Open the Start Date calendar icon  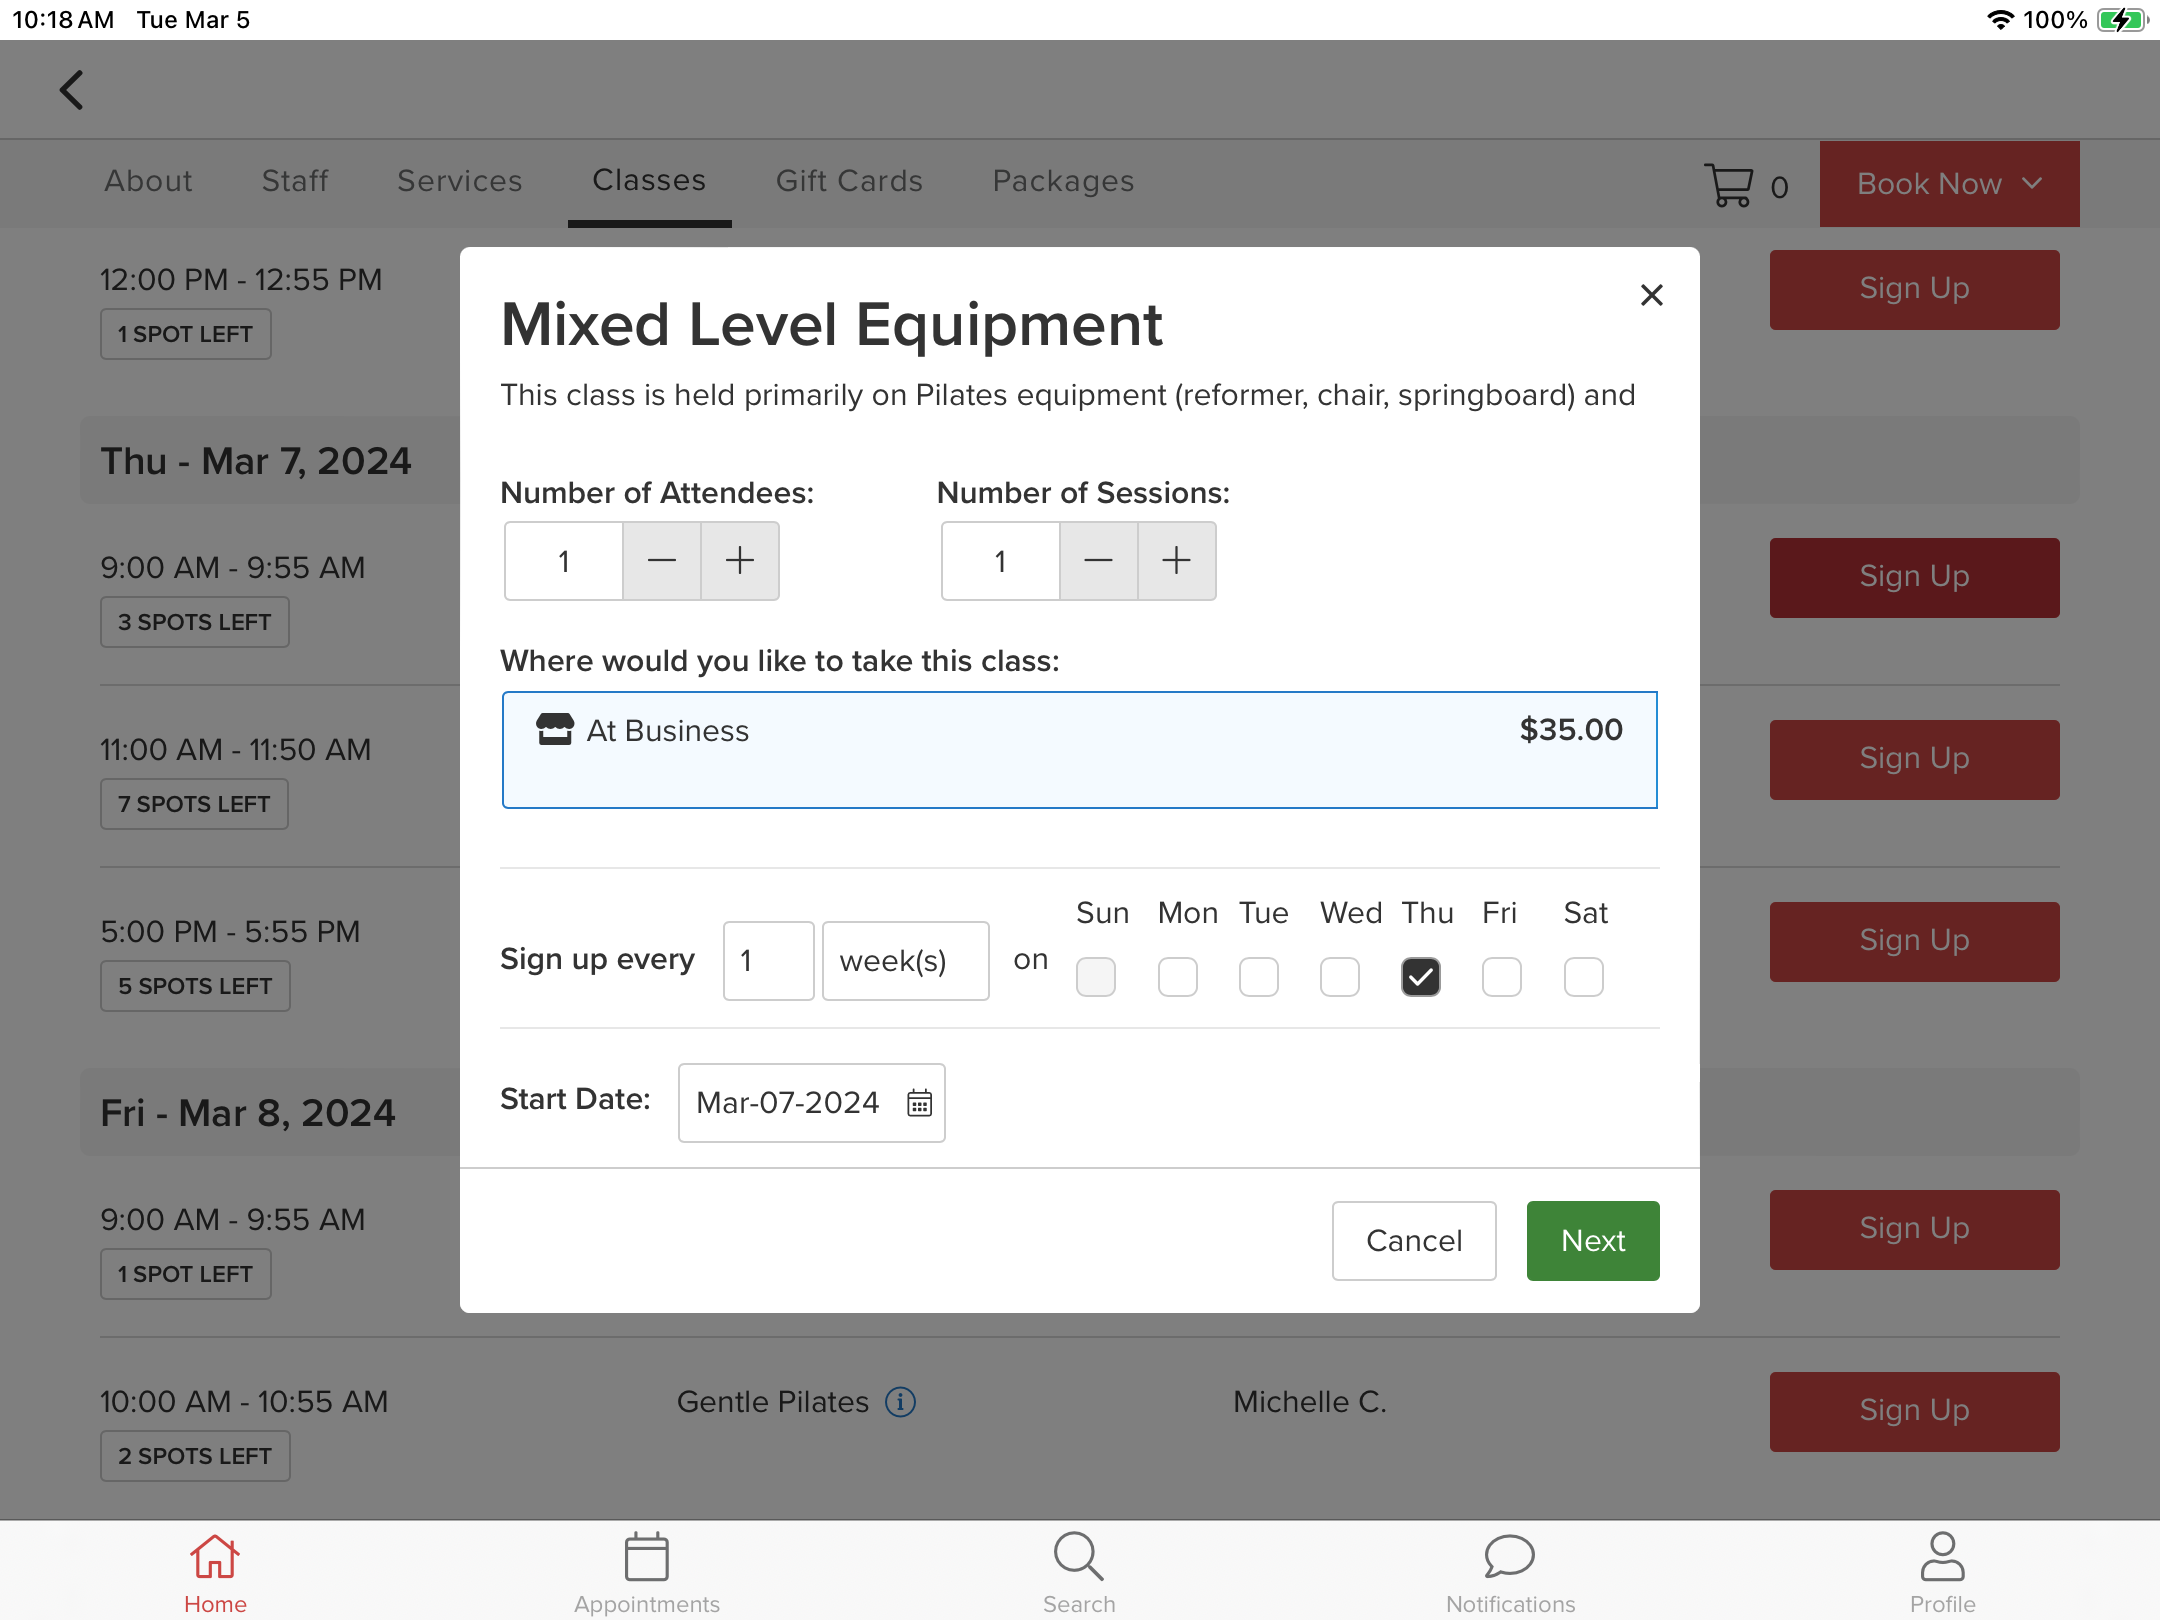click(919, 1103)
